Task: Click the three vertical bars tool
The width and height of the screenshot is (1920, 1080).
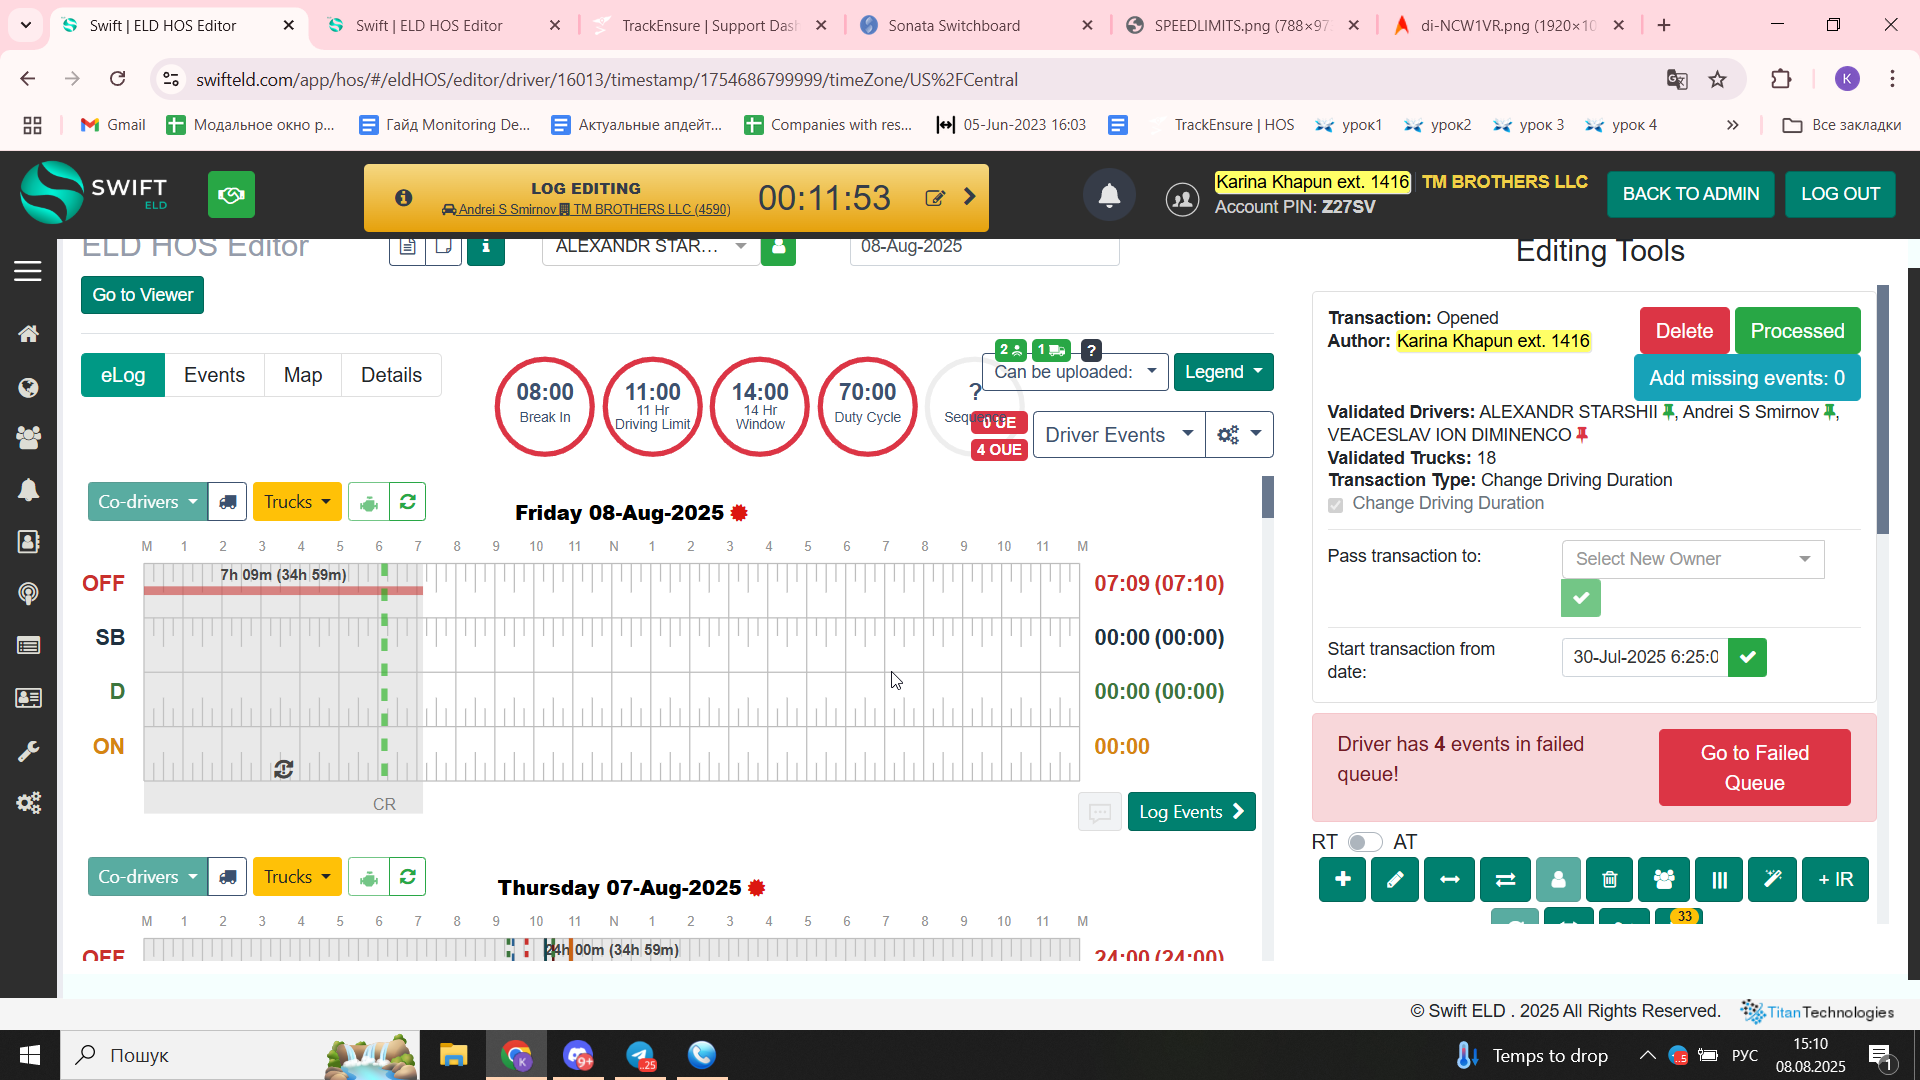Action: coord(1719,880)
